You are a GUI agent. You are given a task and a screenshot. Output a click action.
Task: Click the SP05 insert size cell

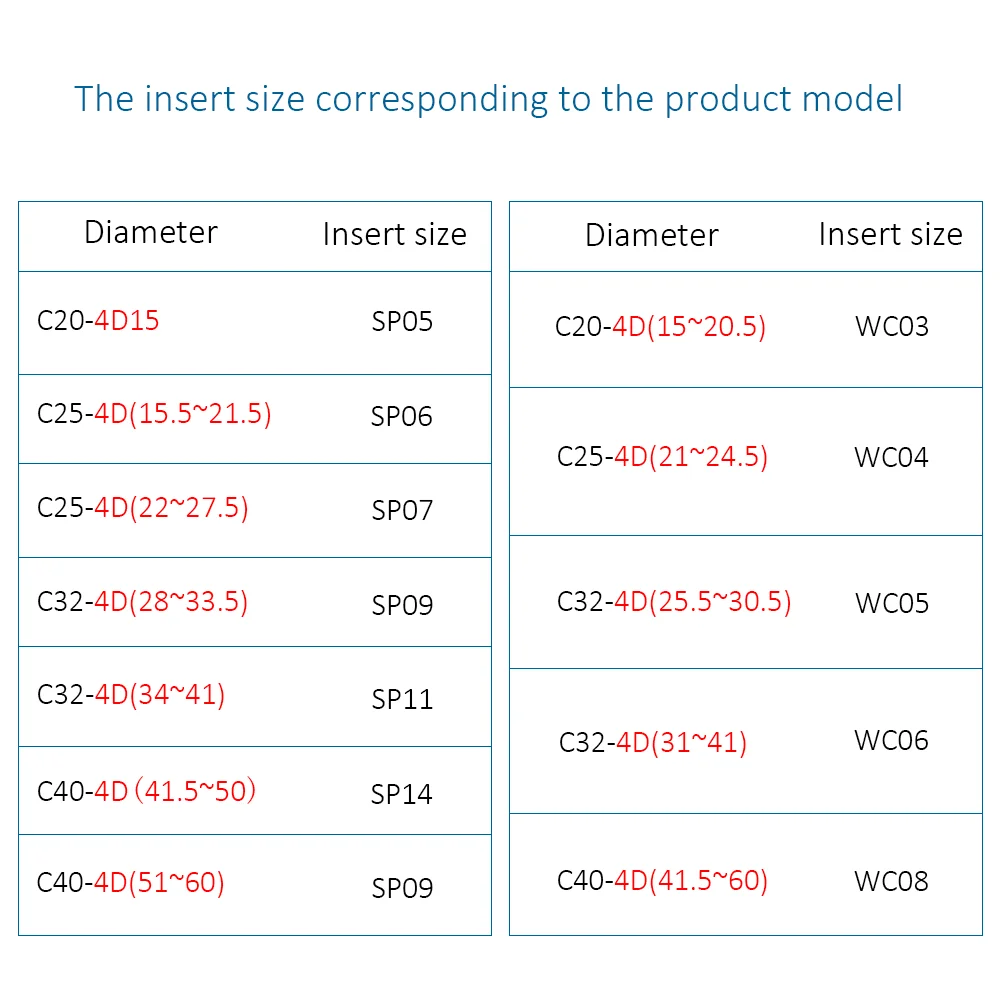402,322
